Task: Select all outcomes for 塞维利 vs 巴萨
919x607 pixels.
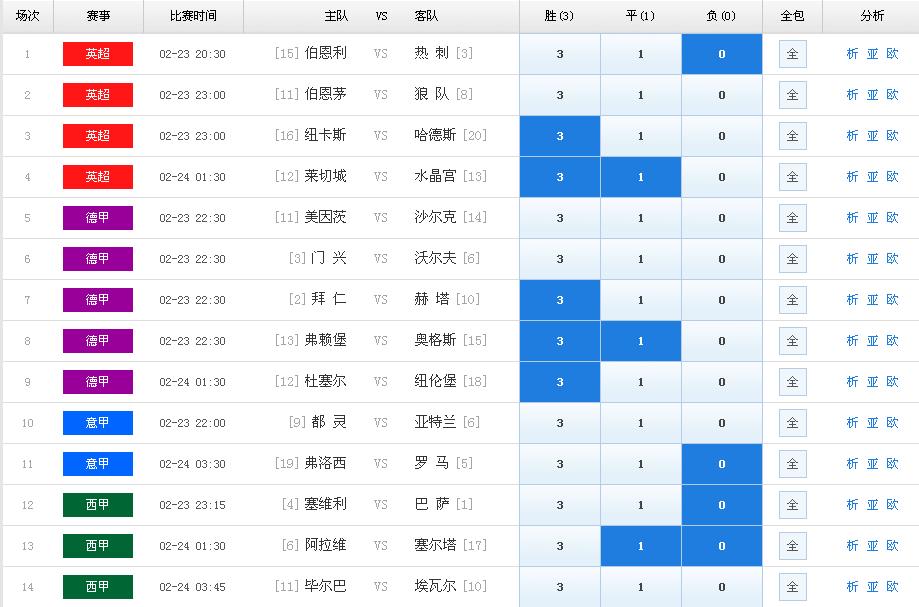Action: 792,505
